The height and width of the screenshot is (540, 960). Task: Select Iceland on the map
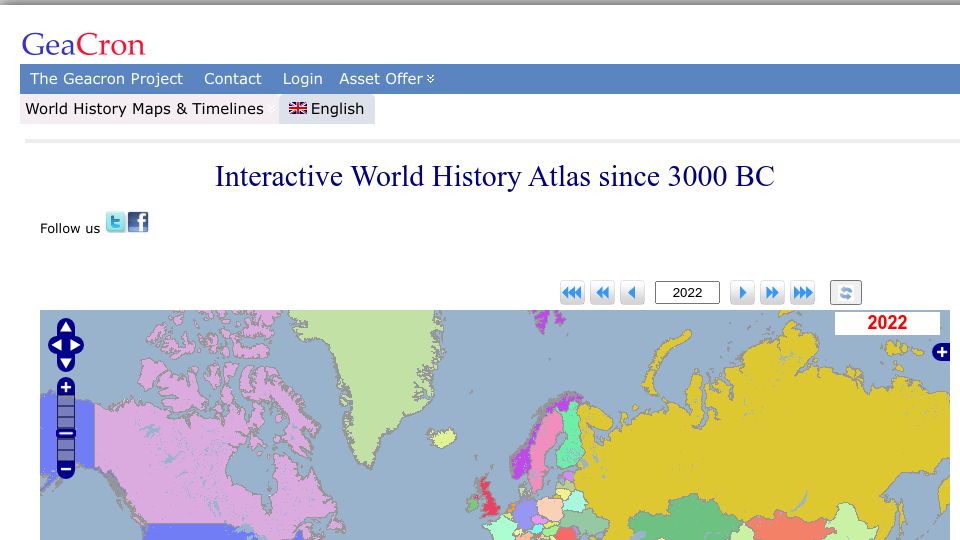[443, 437]
